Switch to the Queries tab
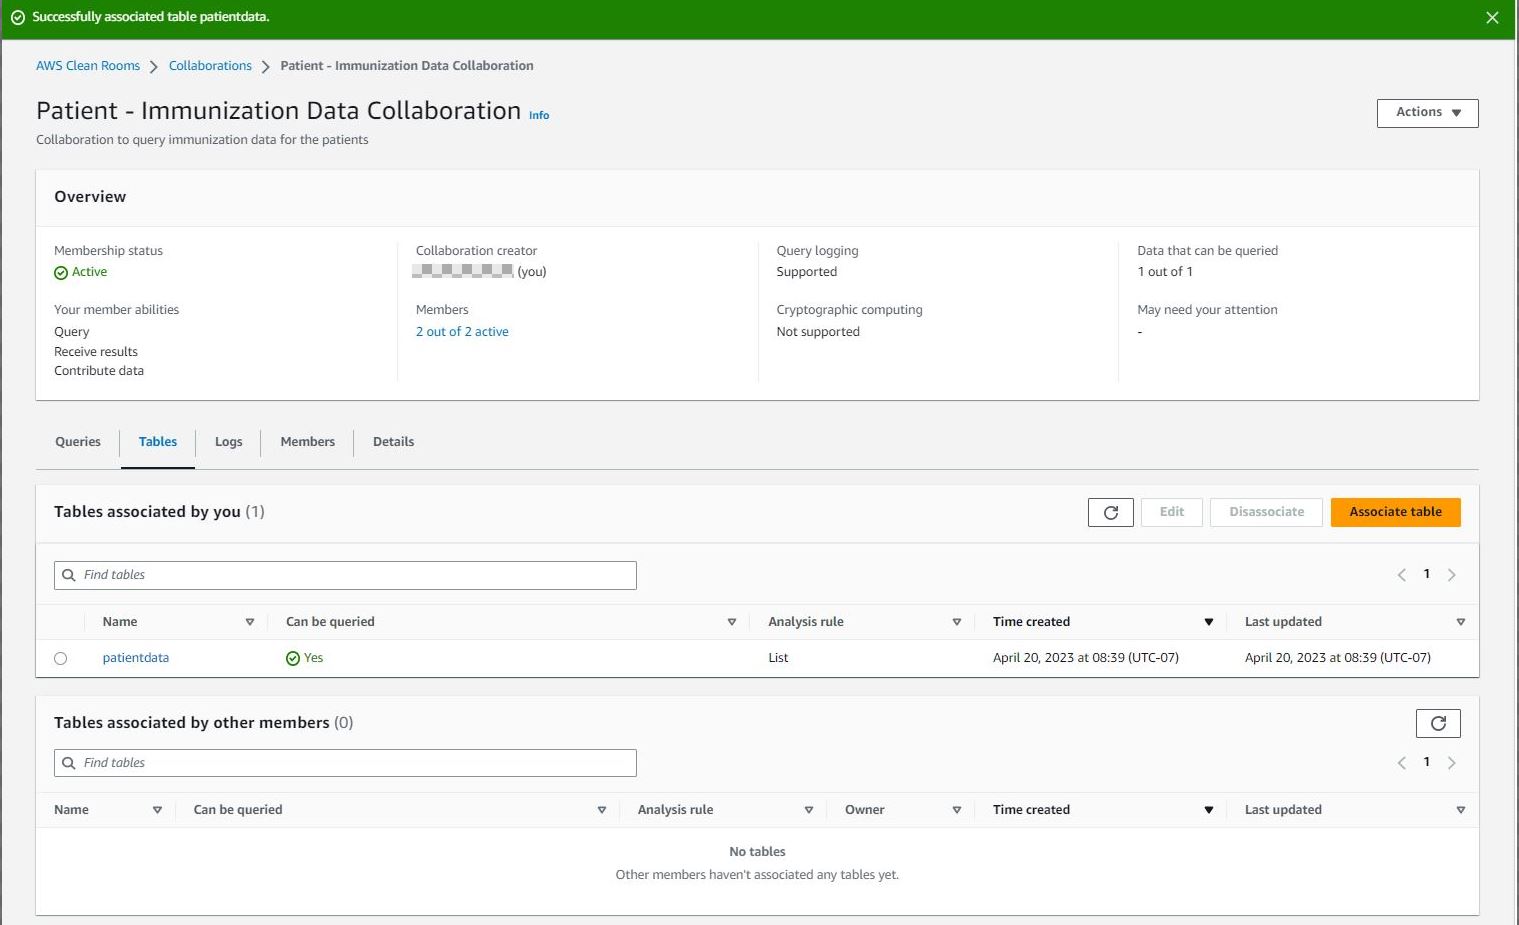 78,442
